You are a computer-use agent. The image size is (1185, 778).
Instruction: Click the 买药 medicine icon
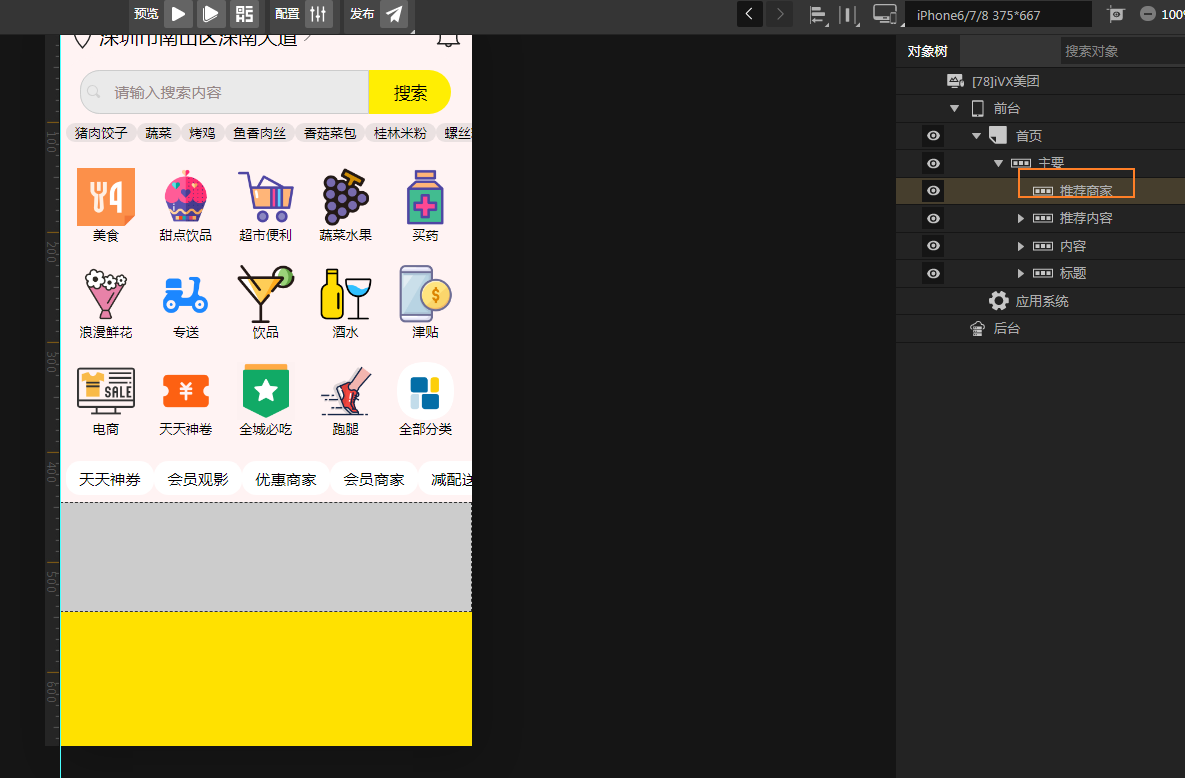(x=425, y=197)
